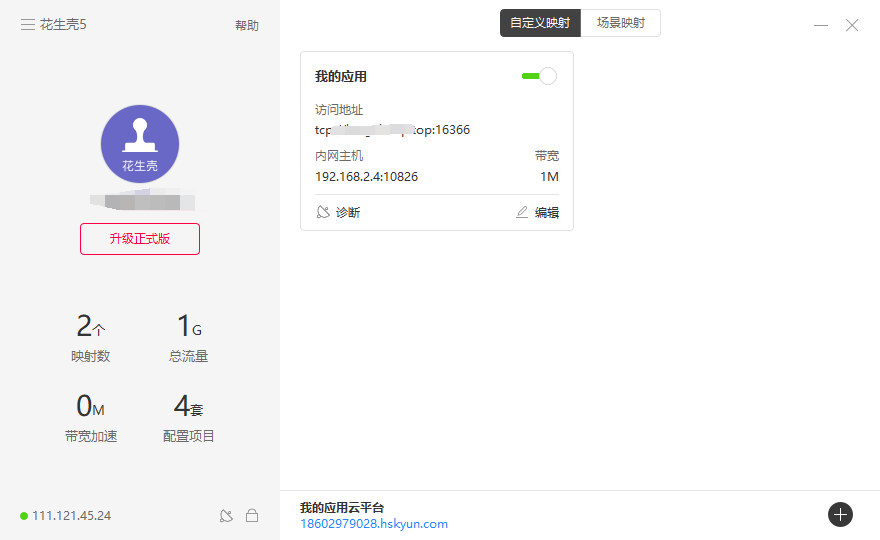Click the 我的应用 card title
This screenshot has height=540, width=880.
pos(341,76)
